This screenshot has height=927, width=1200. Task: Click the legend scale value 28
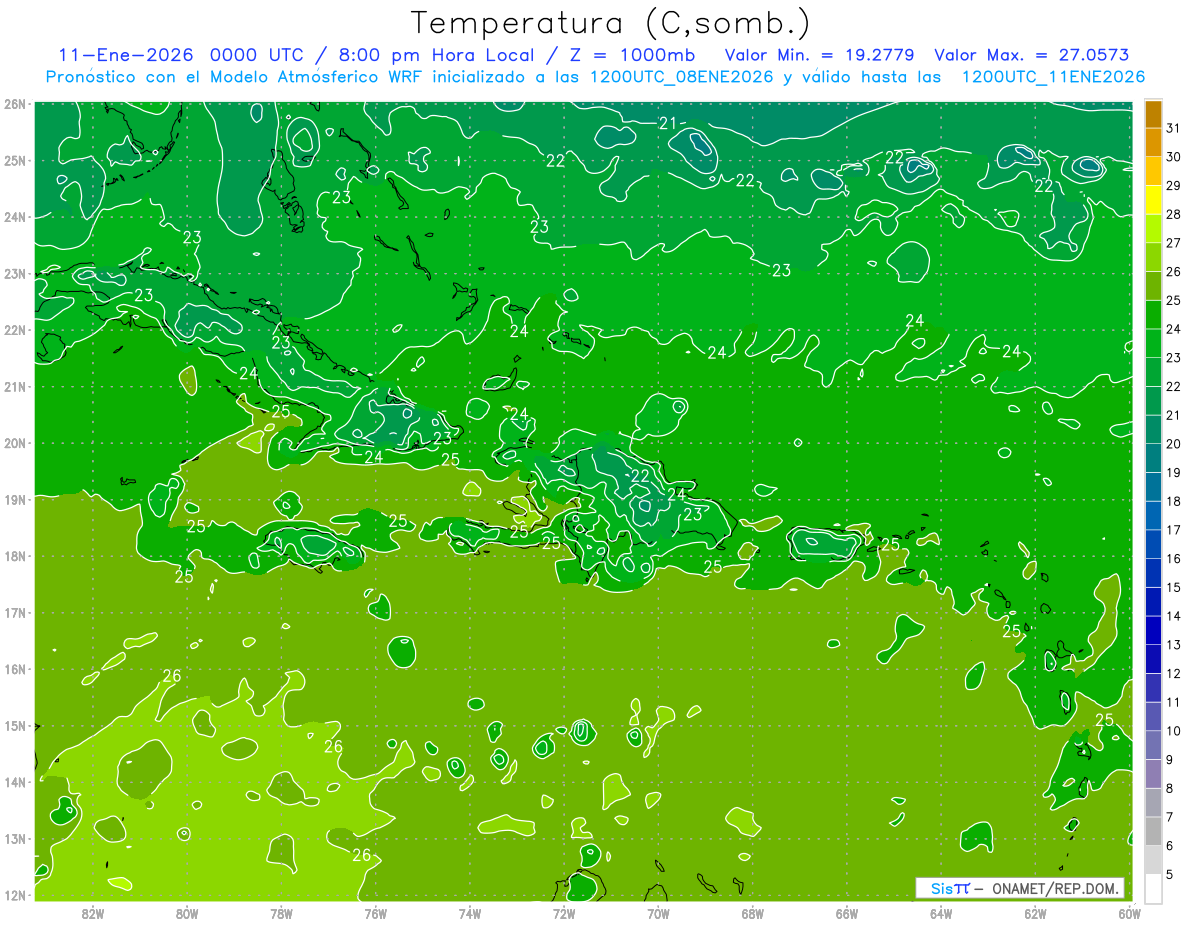click(x=1172, y=214)
